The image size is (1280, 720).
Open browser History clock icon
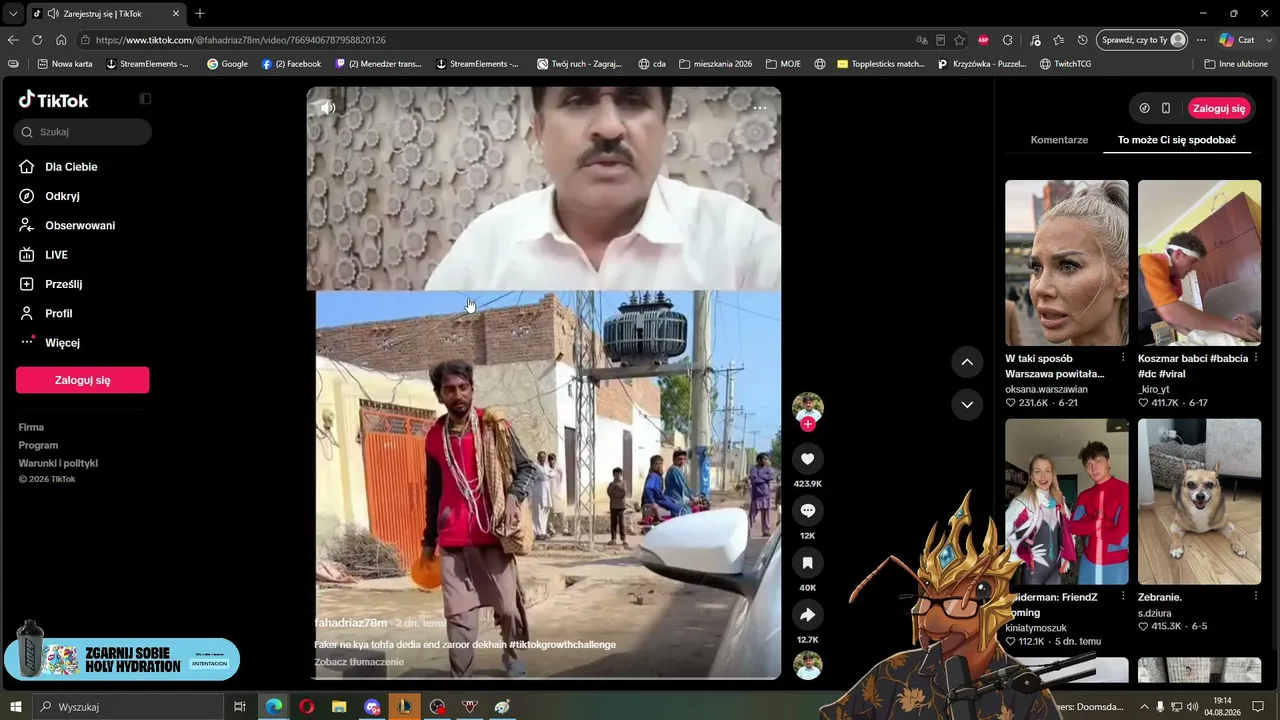click(1083, 40)
